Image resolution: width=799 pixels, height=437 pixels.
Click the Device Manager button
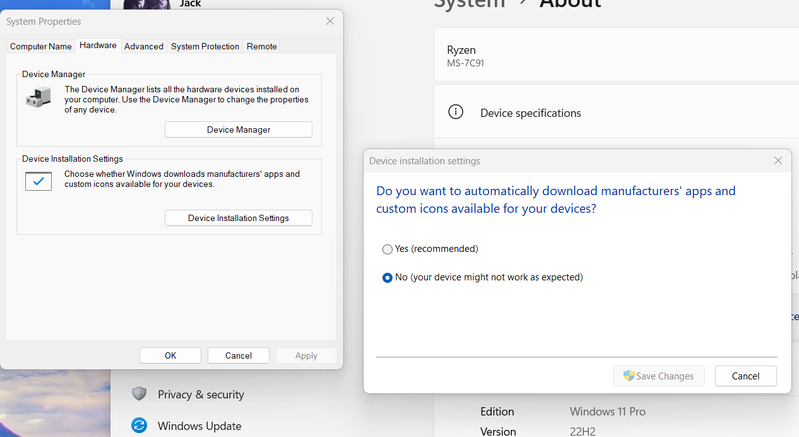(x=238, y=129)
